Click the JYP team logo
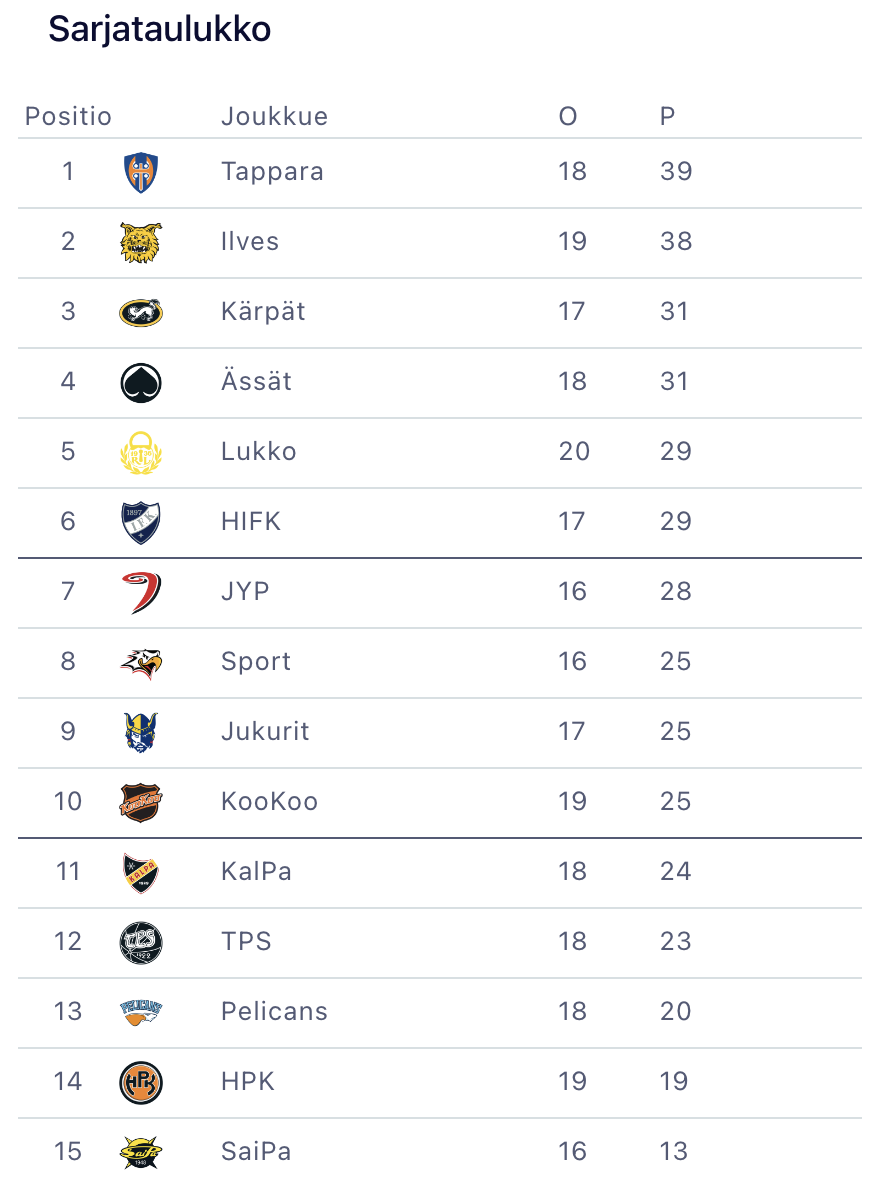The height and width of the screenshot is (1192, 882). [140, 592]
